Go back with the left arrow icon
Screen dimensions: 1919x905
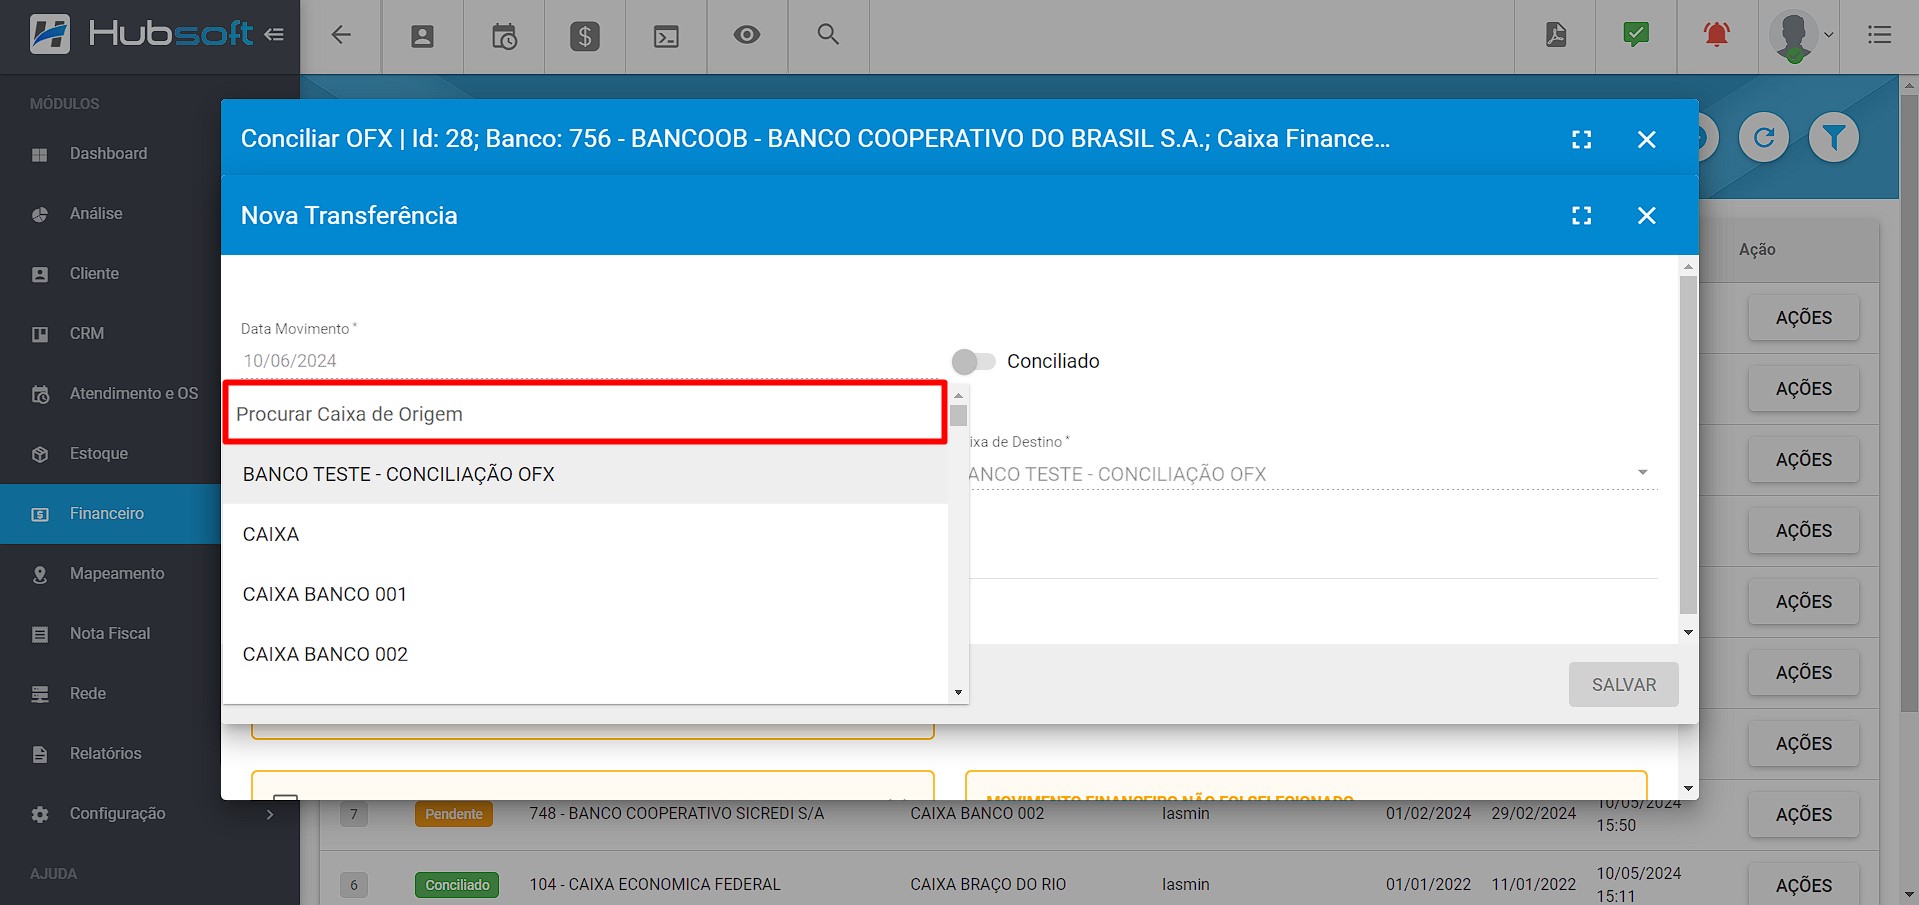point(341,35)
